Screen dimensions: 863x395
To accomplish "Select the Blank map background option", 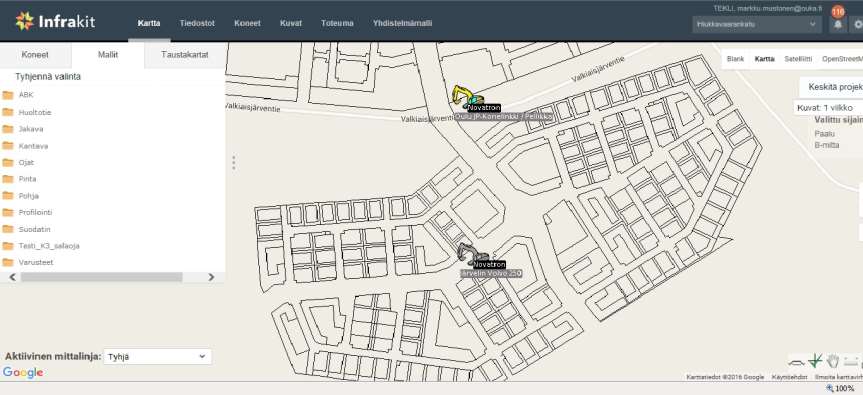I will pos(735,59).
